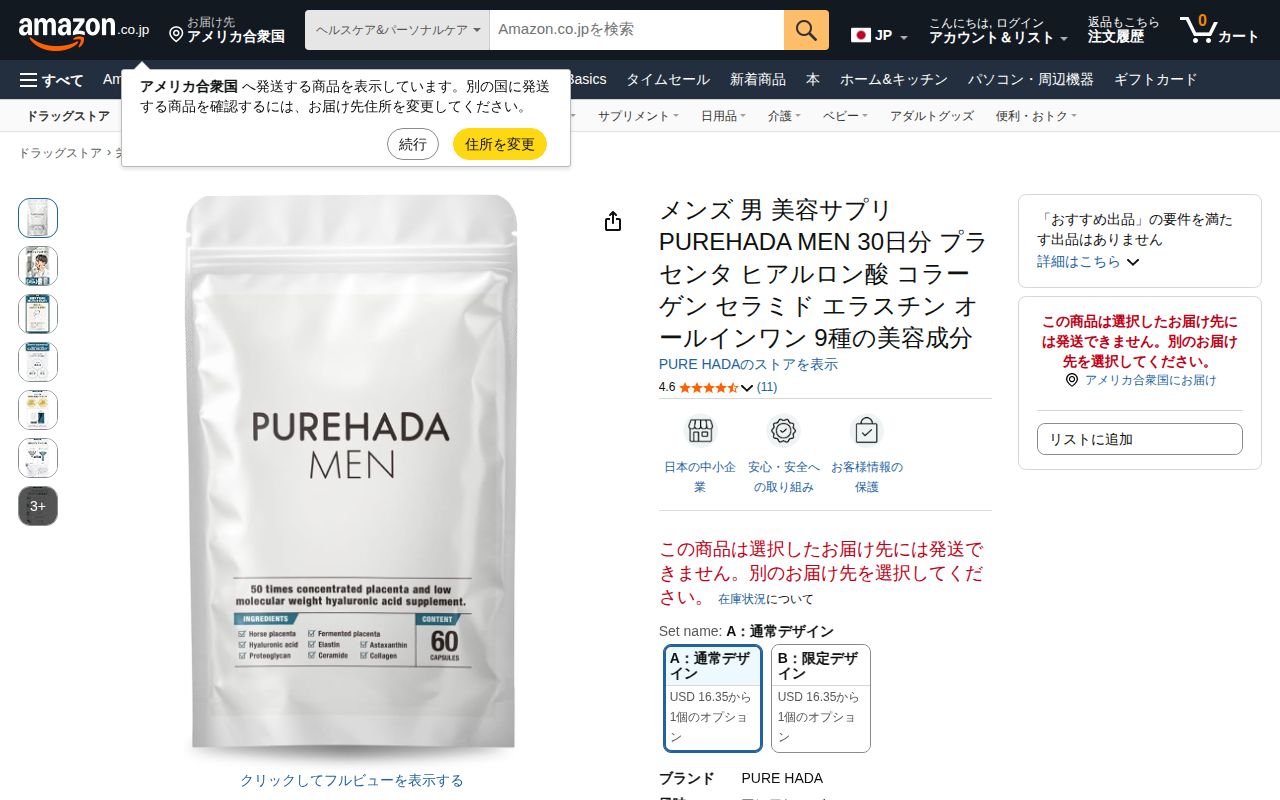
Task: Expand the 詳細はこちら chevron
Action: tap(1133, 262)
